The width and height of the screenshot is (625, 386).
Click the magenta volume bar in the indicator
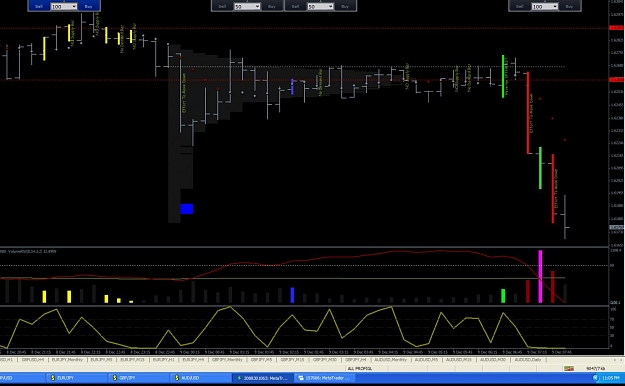[540, 276]
